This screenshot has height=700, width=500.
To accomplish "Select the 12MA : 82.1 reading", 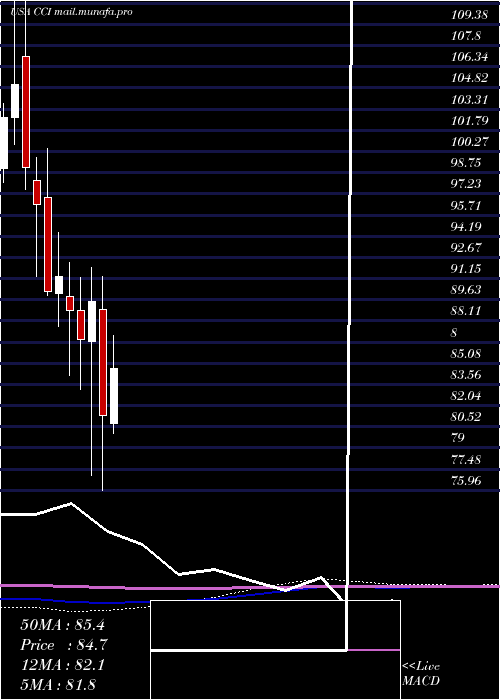I will (x=62, y=665).
